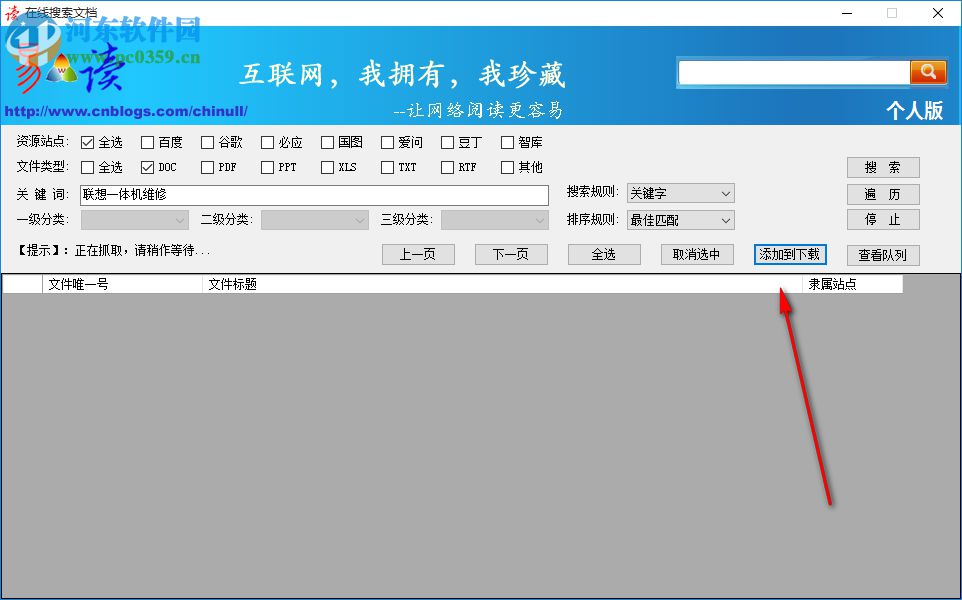The width and height of the screenshot is (962, 600).
Task: Disable the 全选 checkbox for resource sites
Action: (x=85, y=142)
